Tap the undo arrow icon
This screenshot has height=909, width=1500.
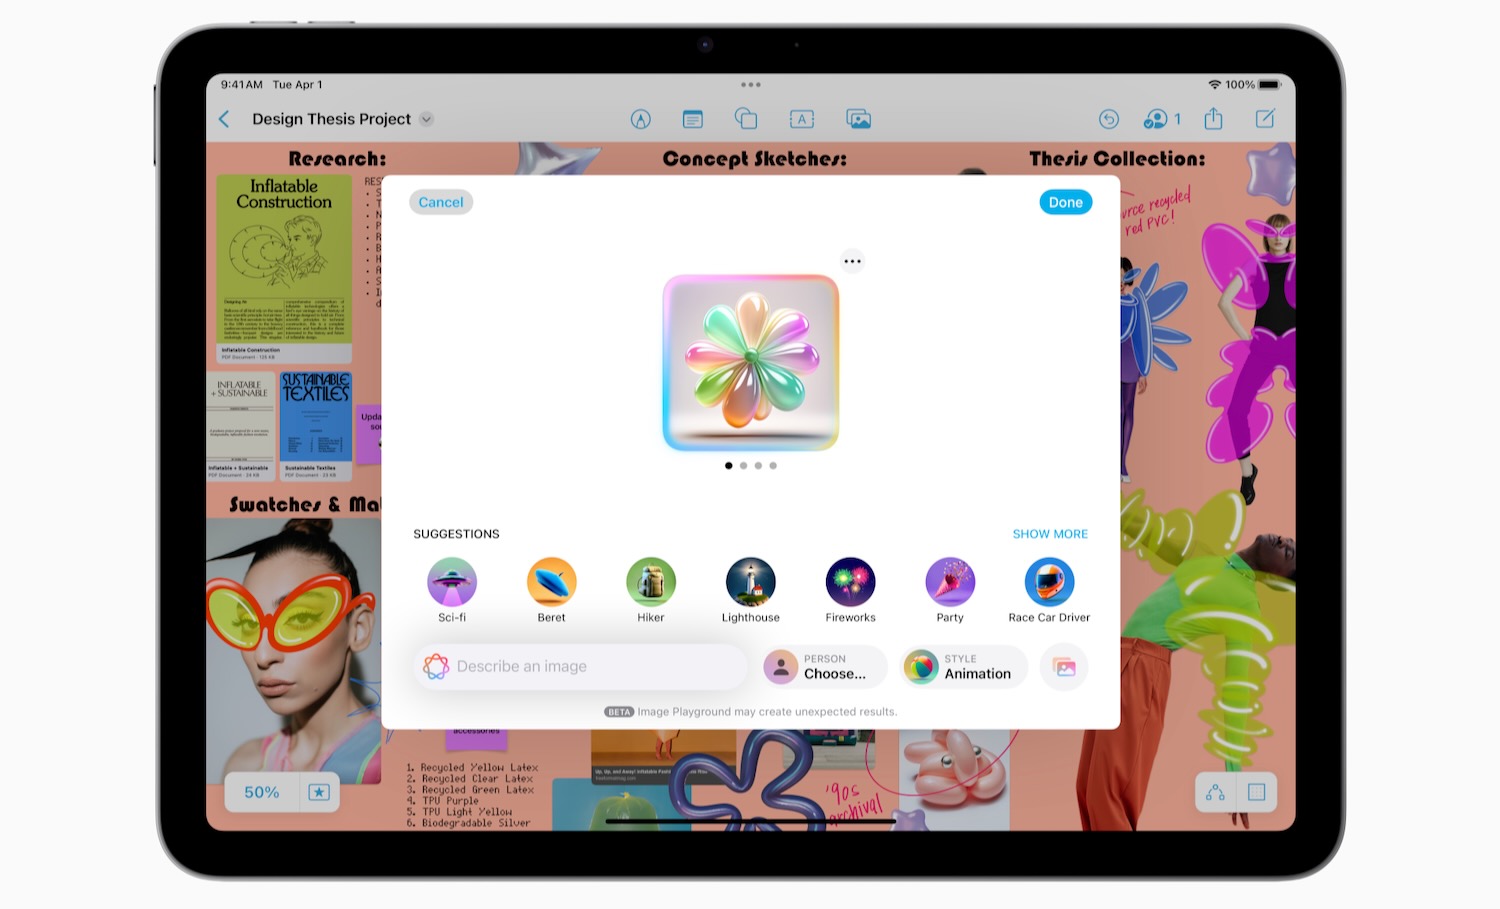[1108, 119]
